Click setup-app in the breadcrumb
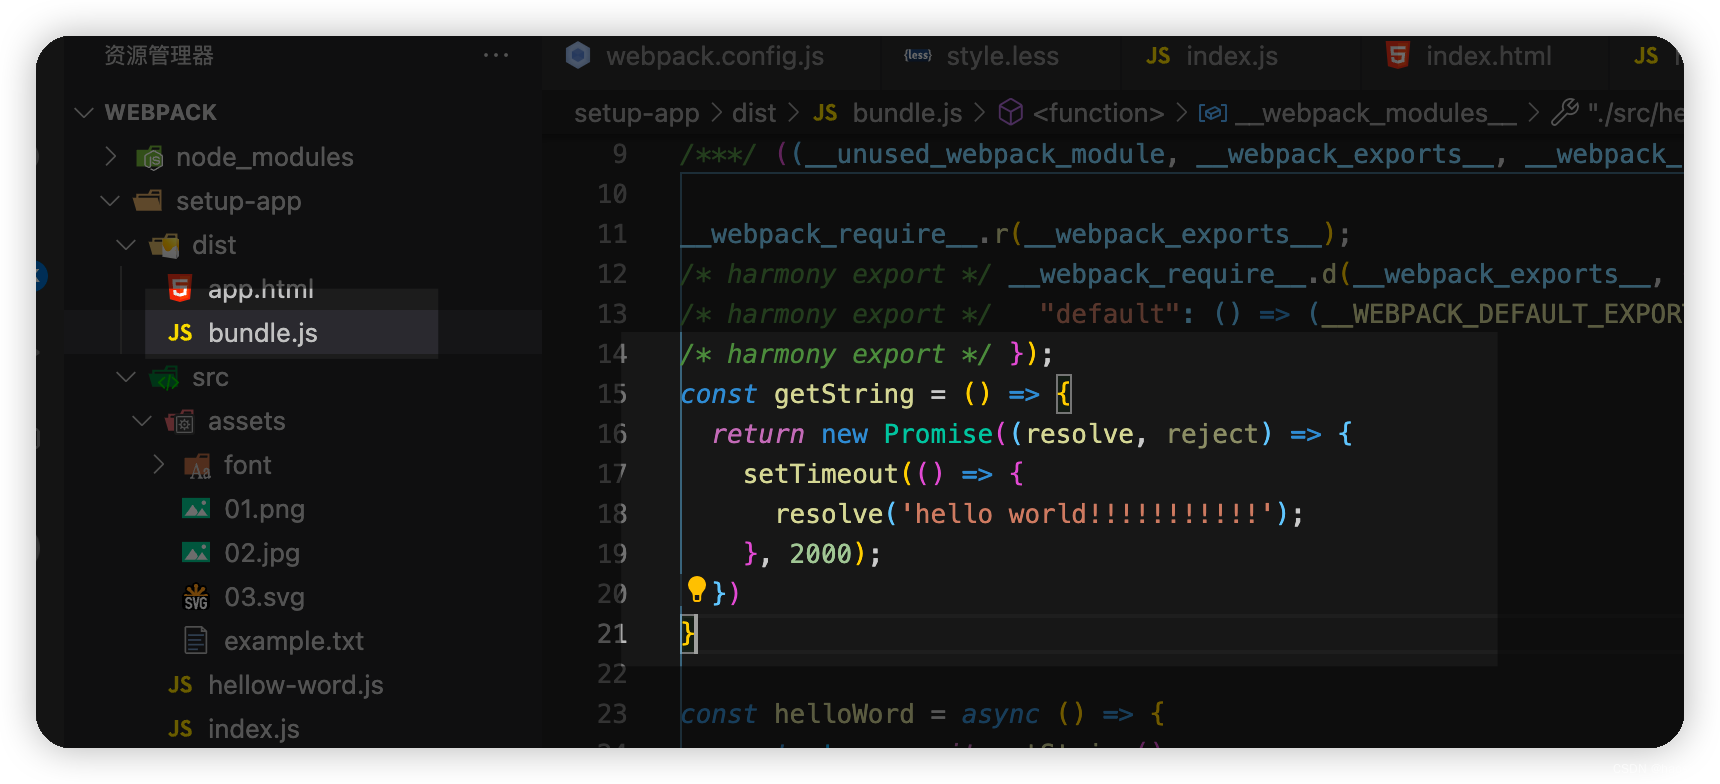The width and height of the screenshot is (1720, 784). 637,113
